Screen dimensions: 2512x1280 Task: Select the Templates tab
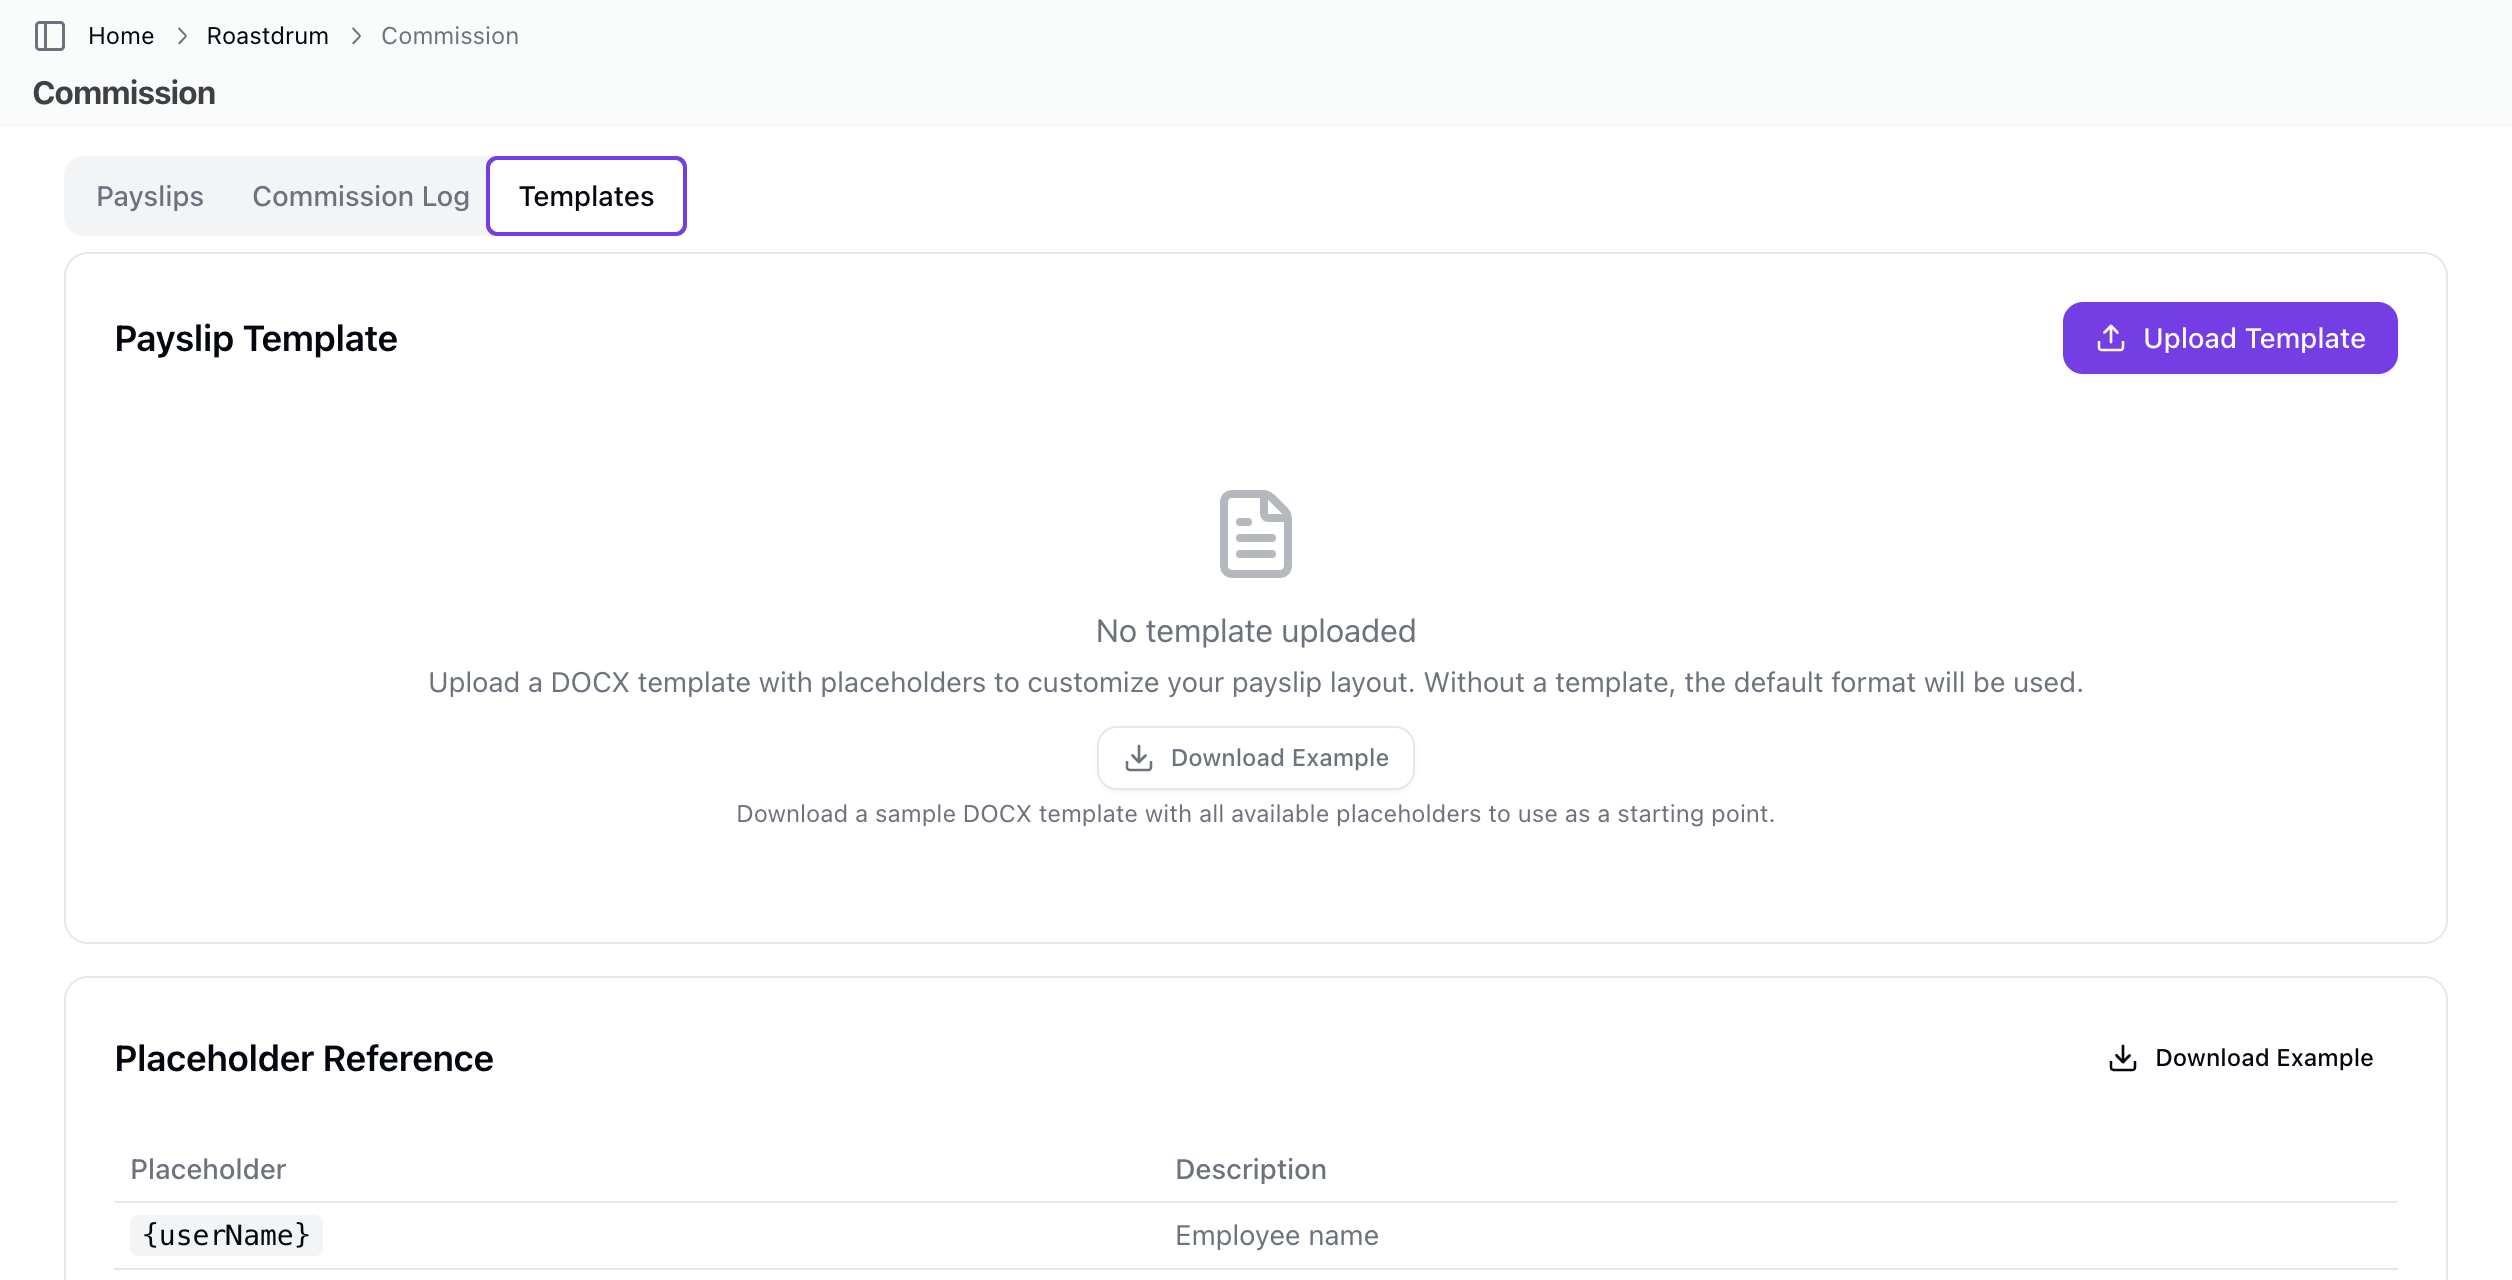coord(586,196)
